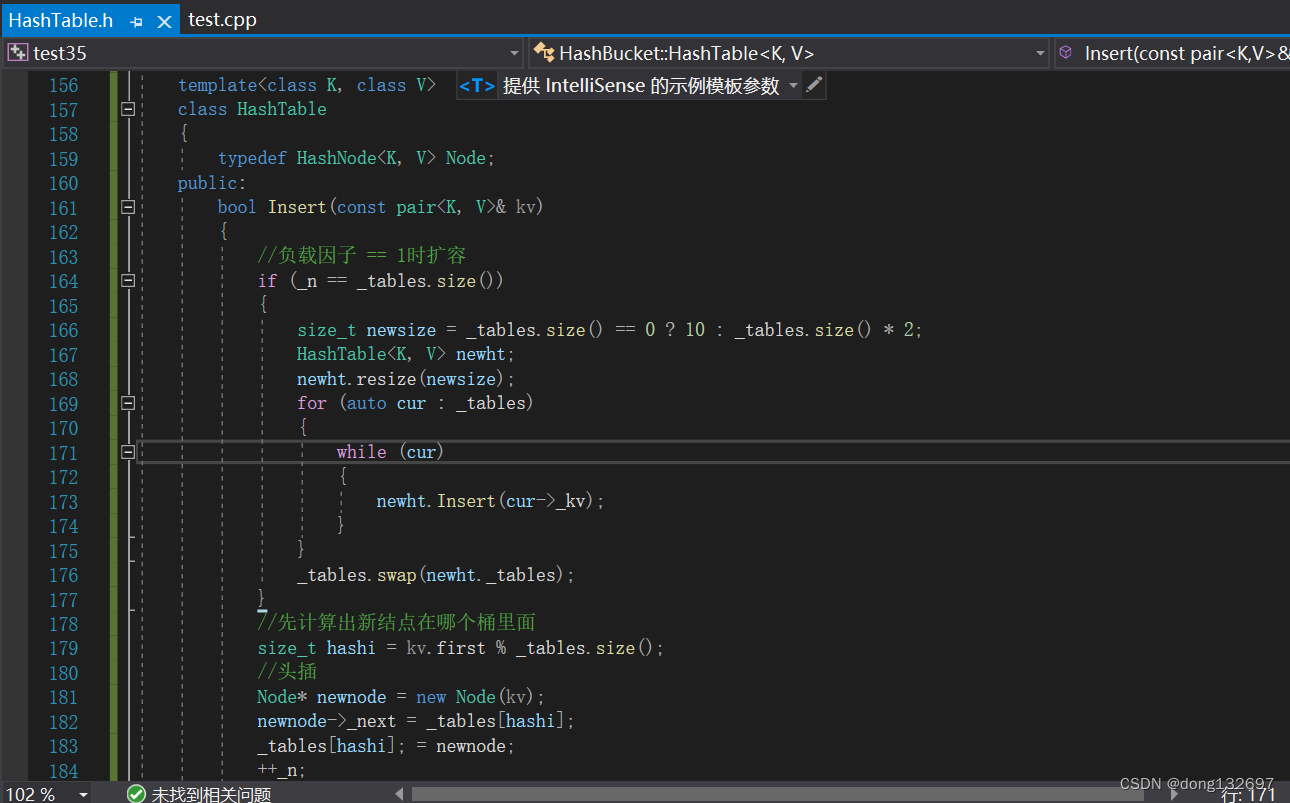This screenshot has width=1290, height=803.
Task: Open the Insert member dropdown
Action: [1172, 53]
